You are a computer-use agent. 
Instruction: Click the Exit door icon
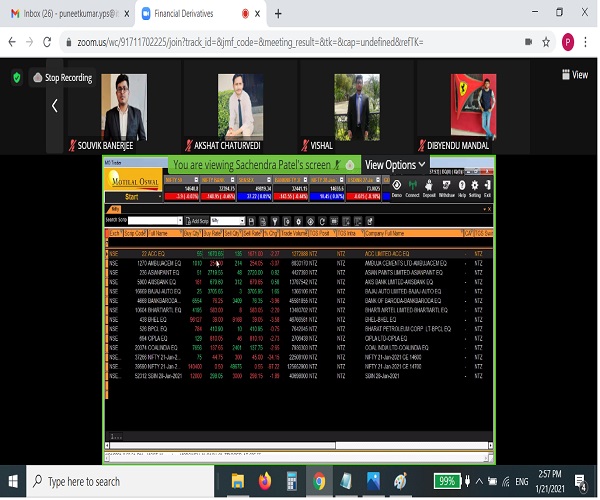pos(487,188)
